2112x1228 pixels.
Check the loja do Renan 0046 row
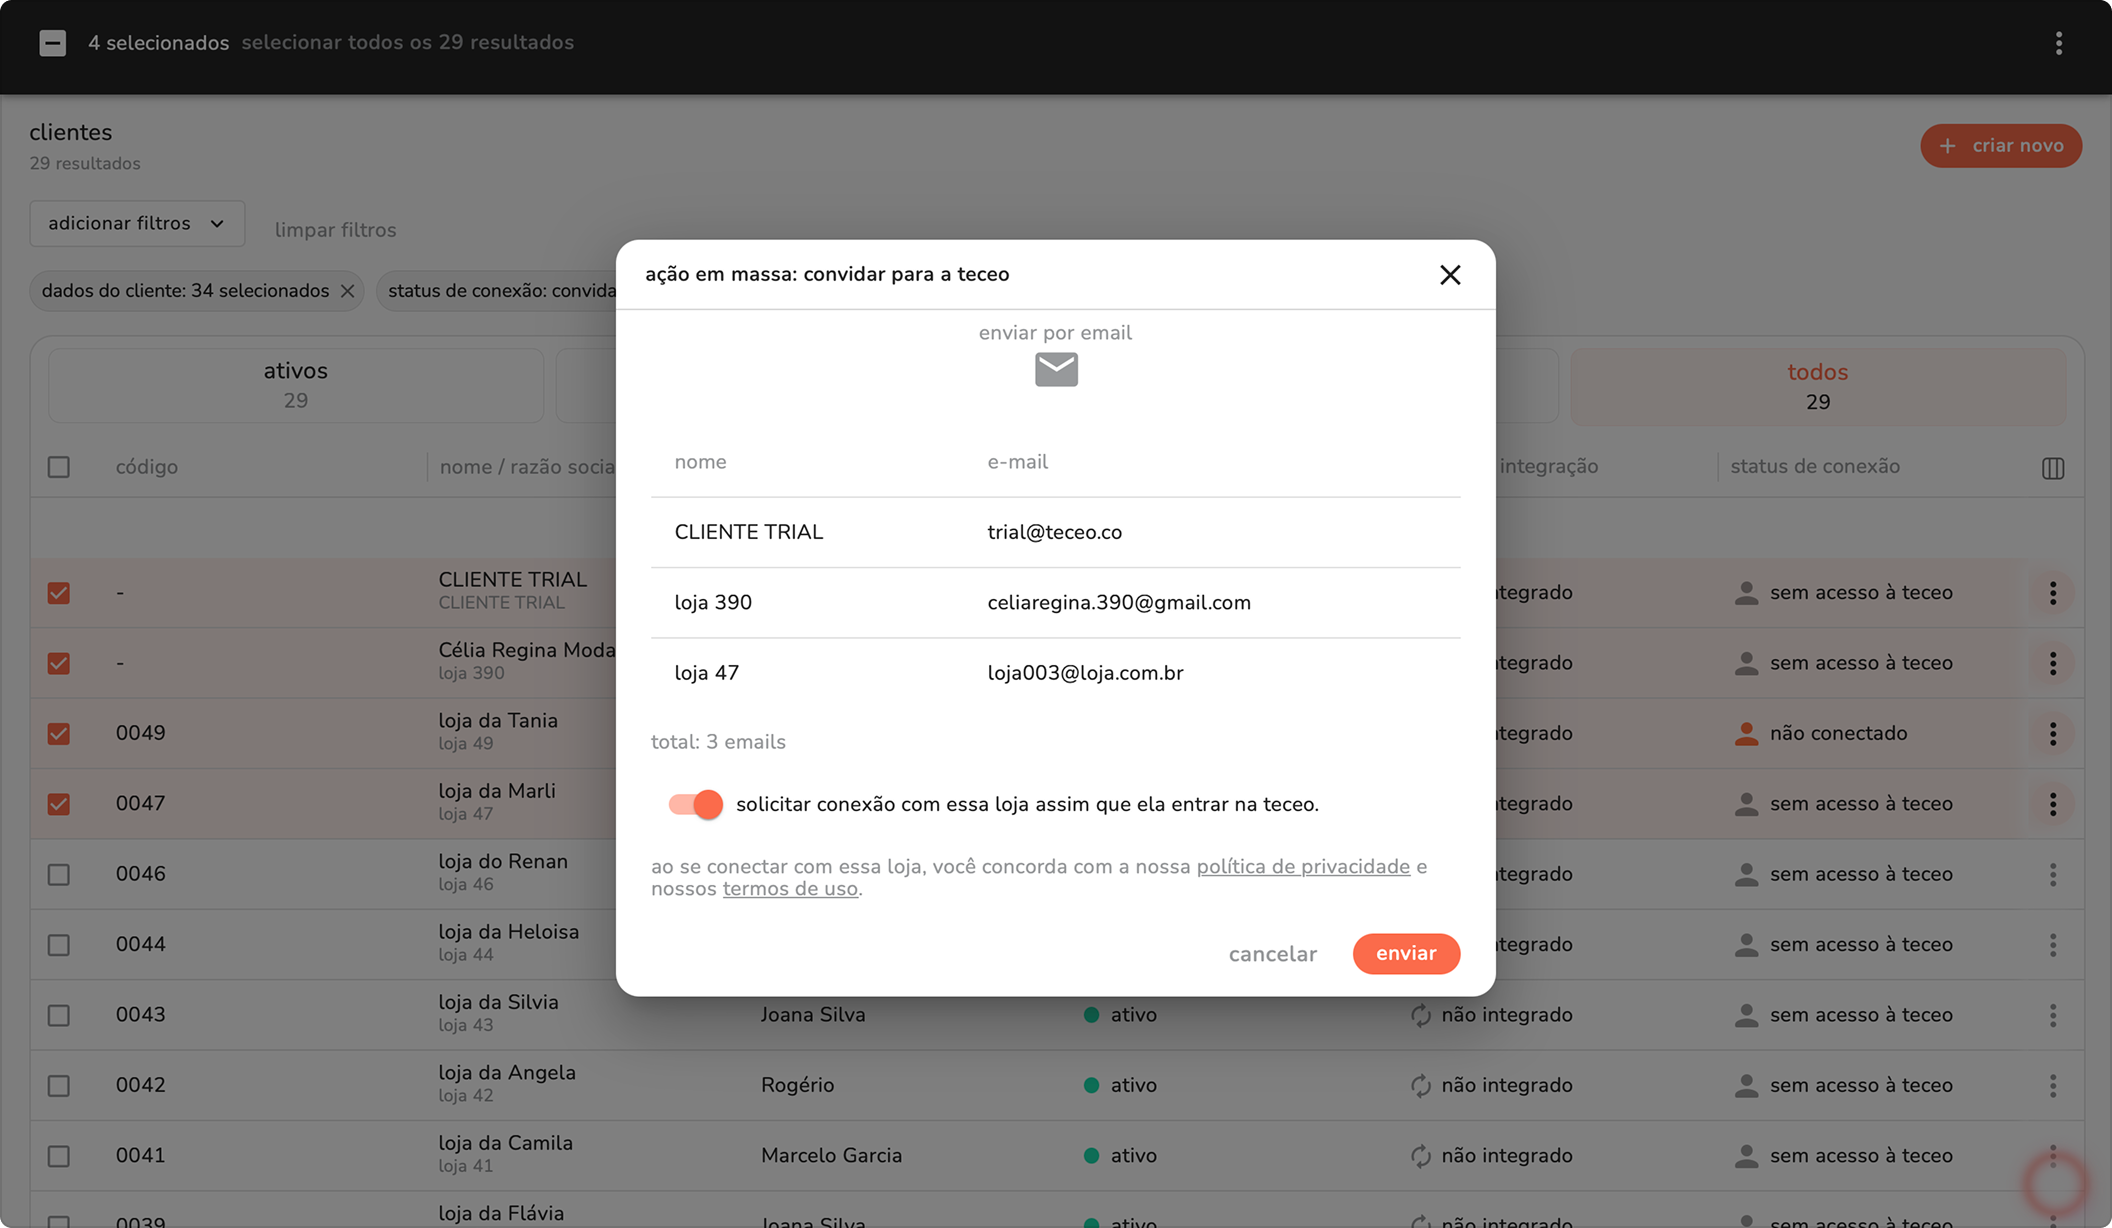coord(59,874)
